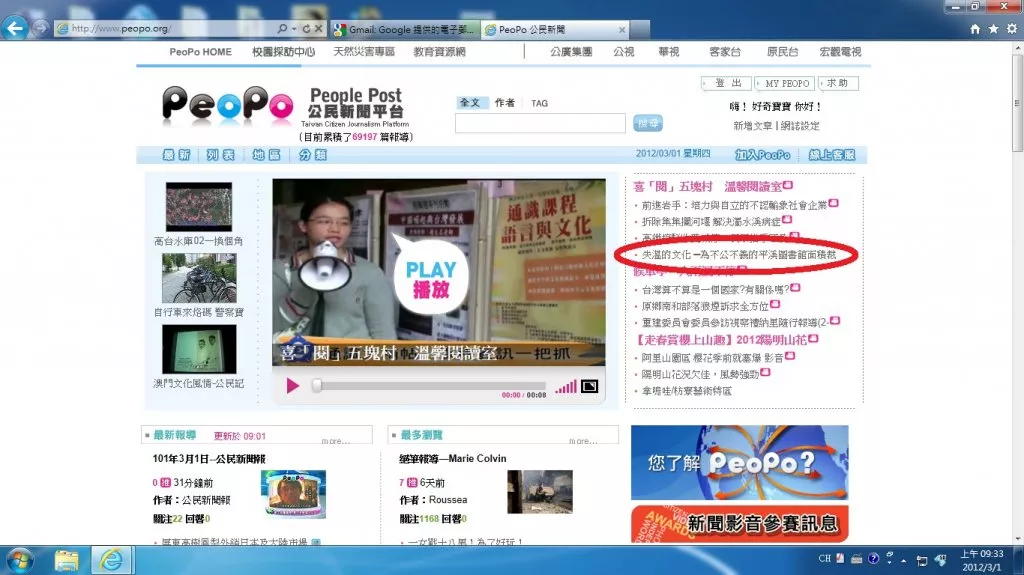This screenshot has width=1024, height=575.
Task: Focus the URL address bar field
Action: (170, 29)
